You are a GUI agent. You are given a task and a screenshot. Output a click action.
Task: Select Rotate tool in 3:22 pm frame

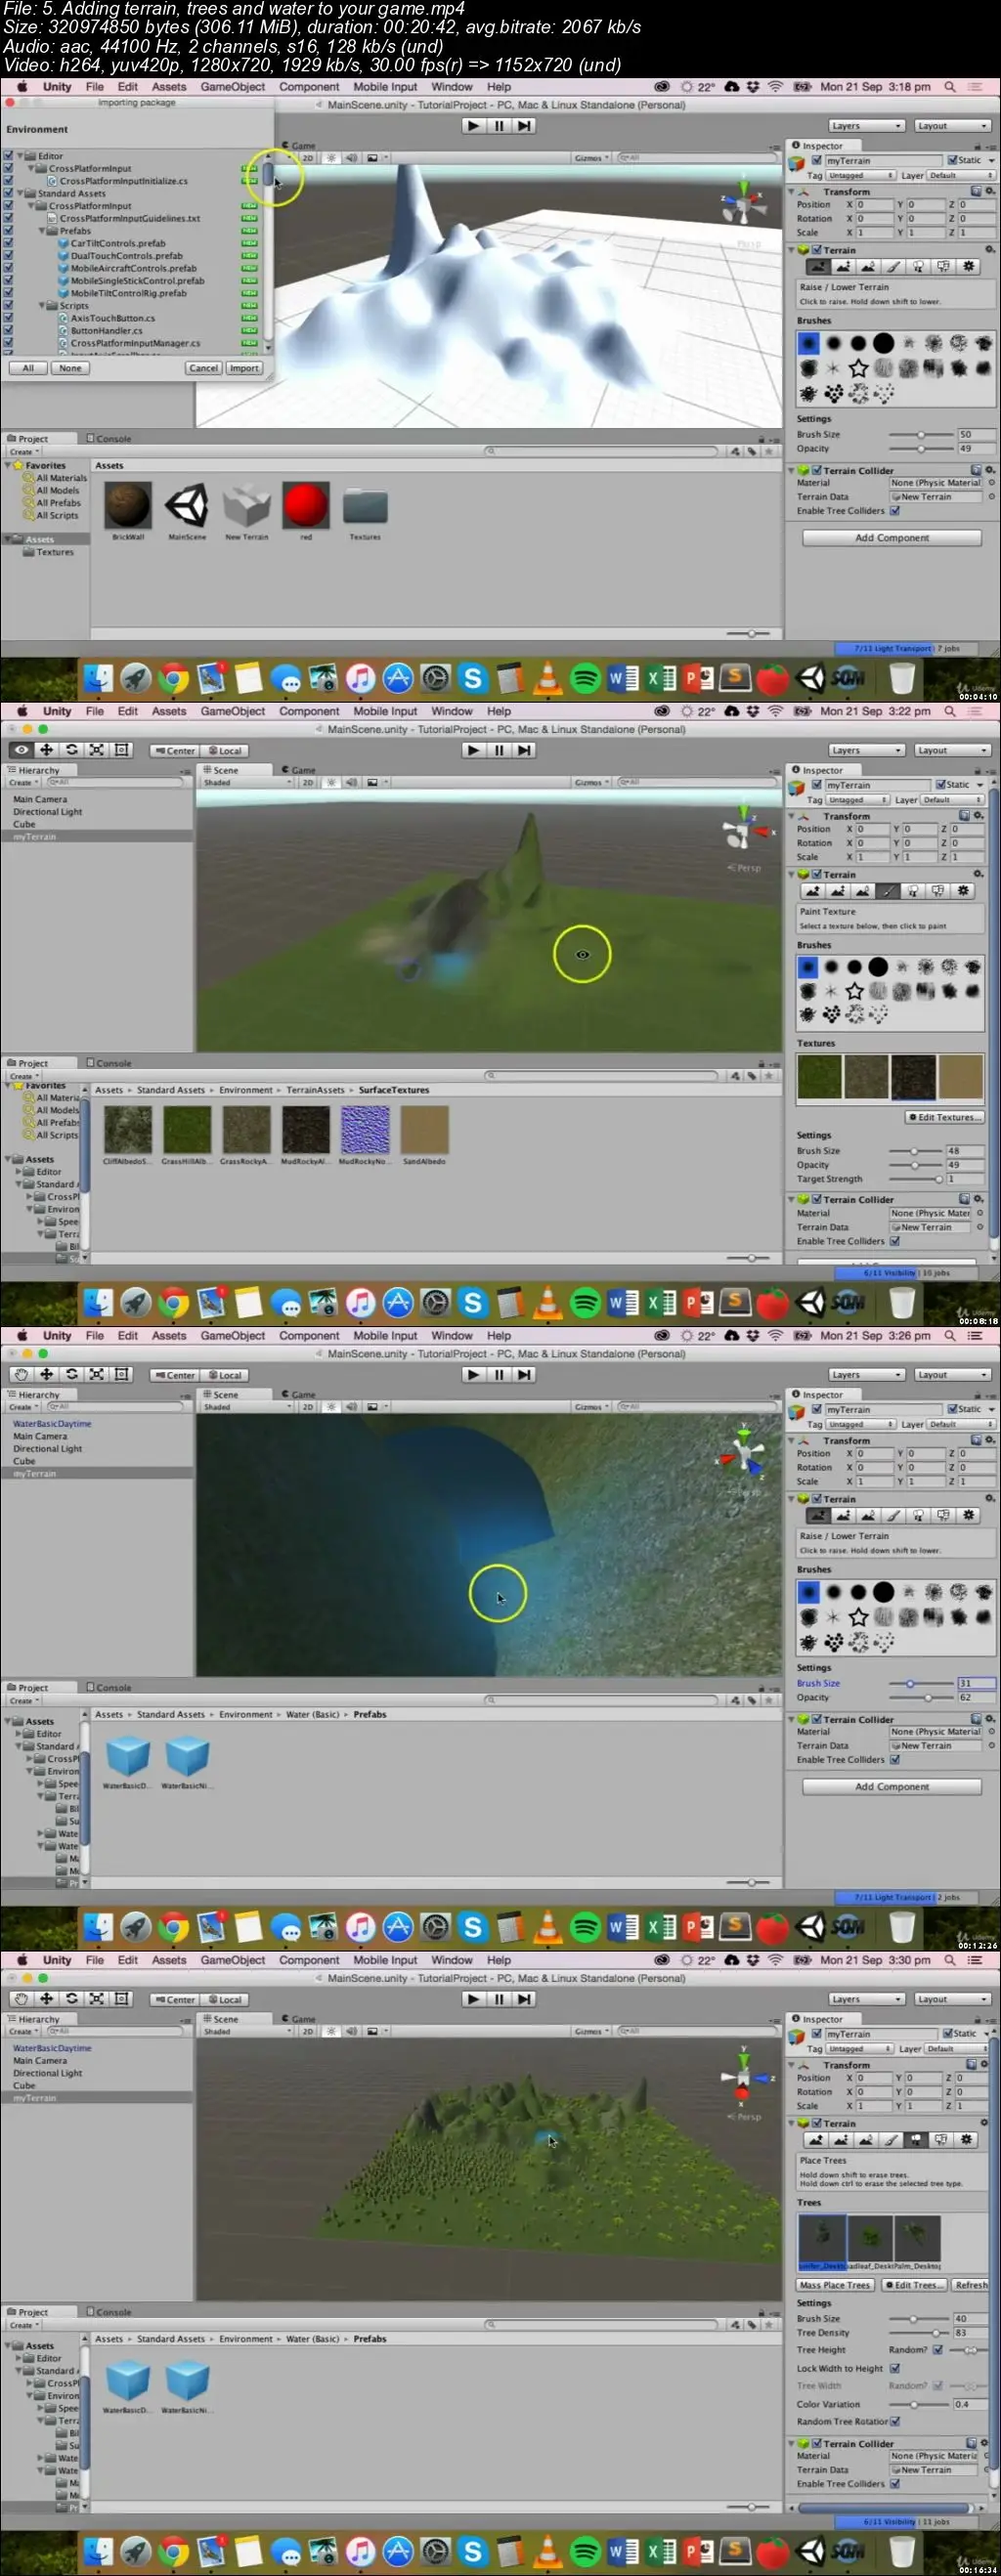click(71, 749)
